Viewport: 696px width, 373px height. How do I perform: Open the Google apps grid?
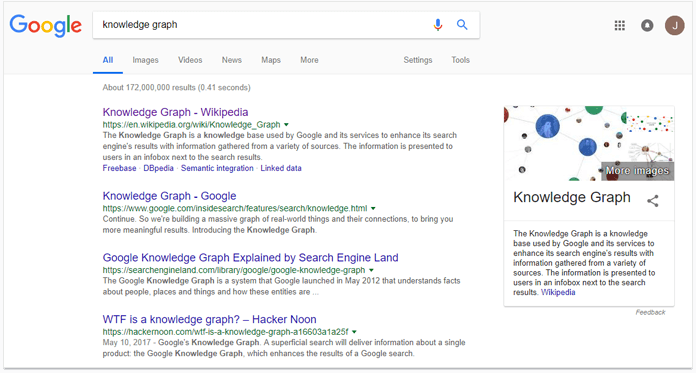(x=620, y=25)
